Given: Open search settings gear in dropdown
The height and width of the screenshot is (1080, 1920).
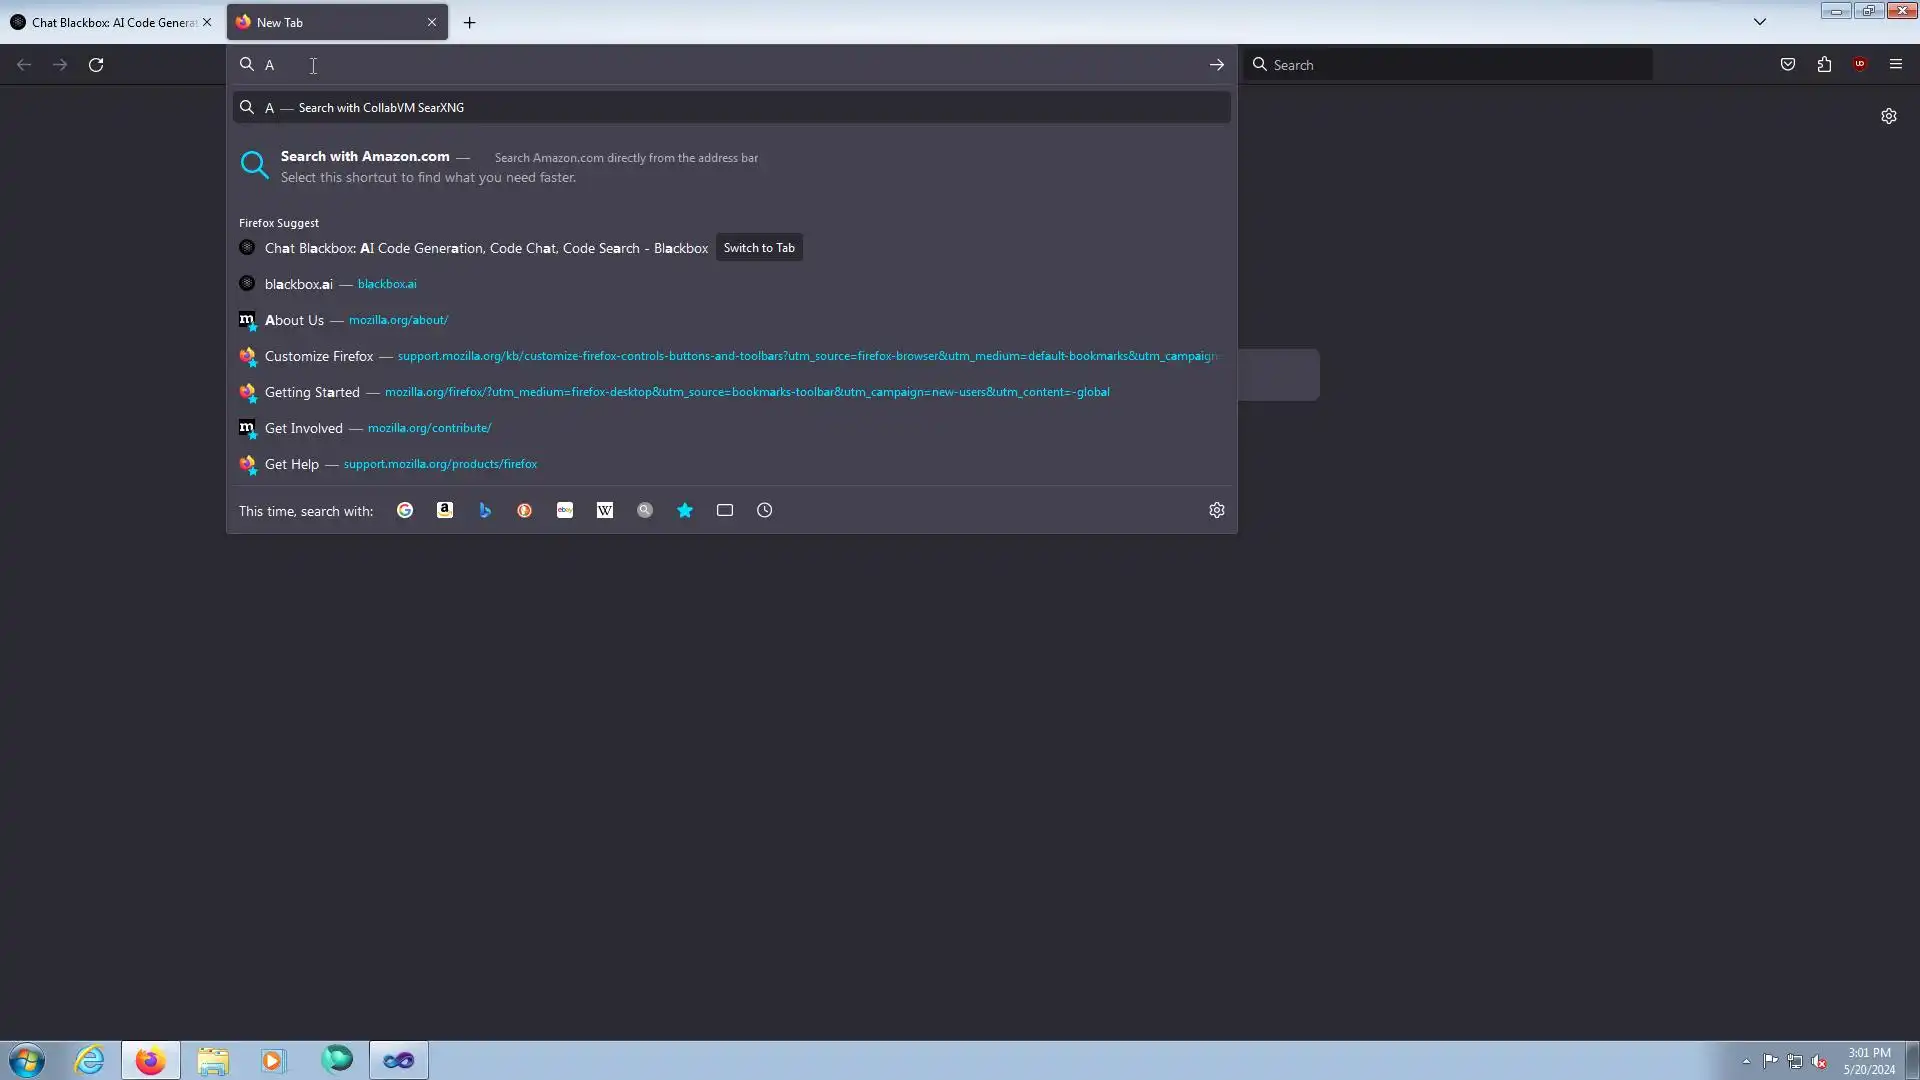Looking at the screenshot, I should pyautogui.click(x=1217, y=510).
